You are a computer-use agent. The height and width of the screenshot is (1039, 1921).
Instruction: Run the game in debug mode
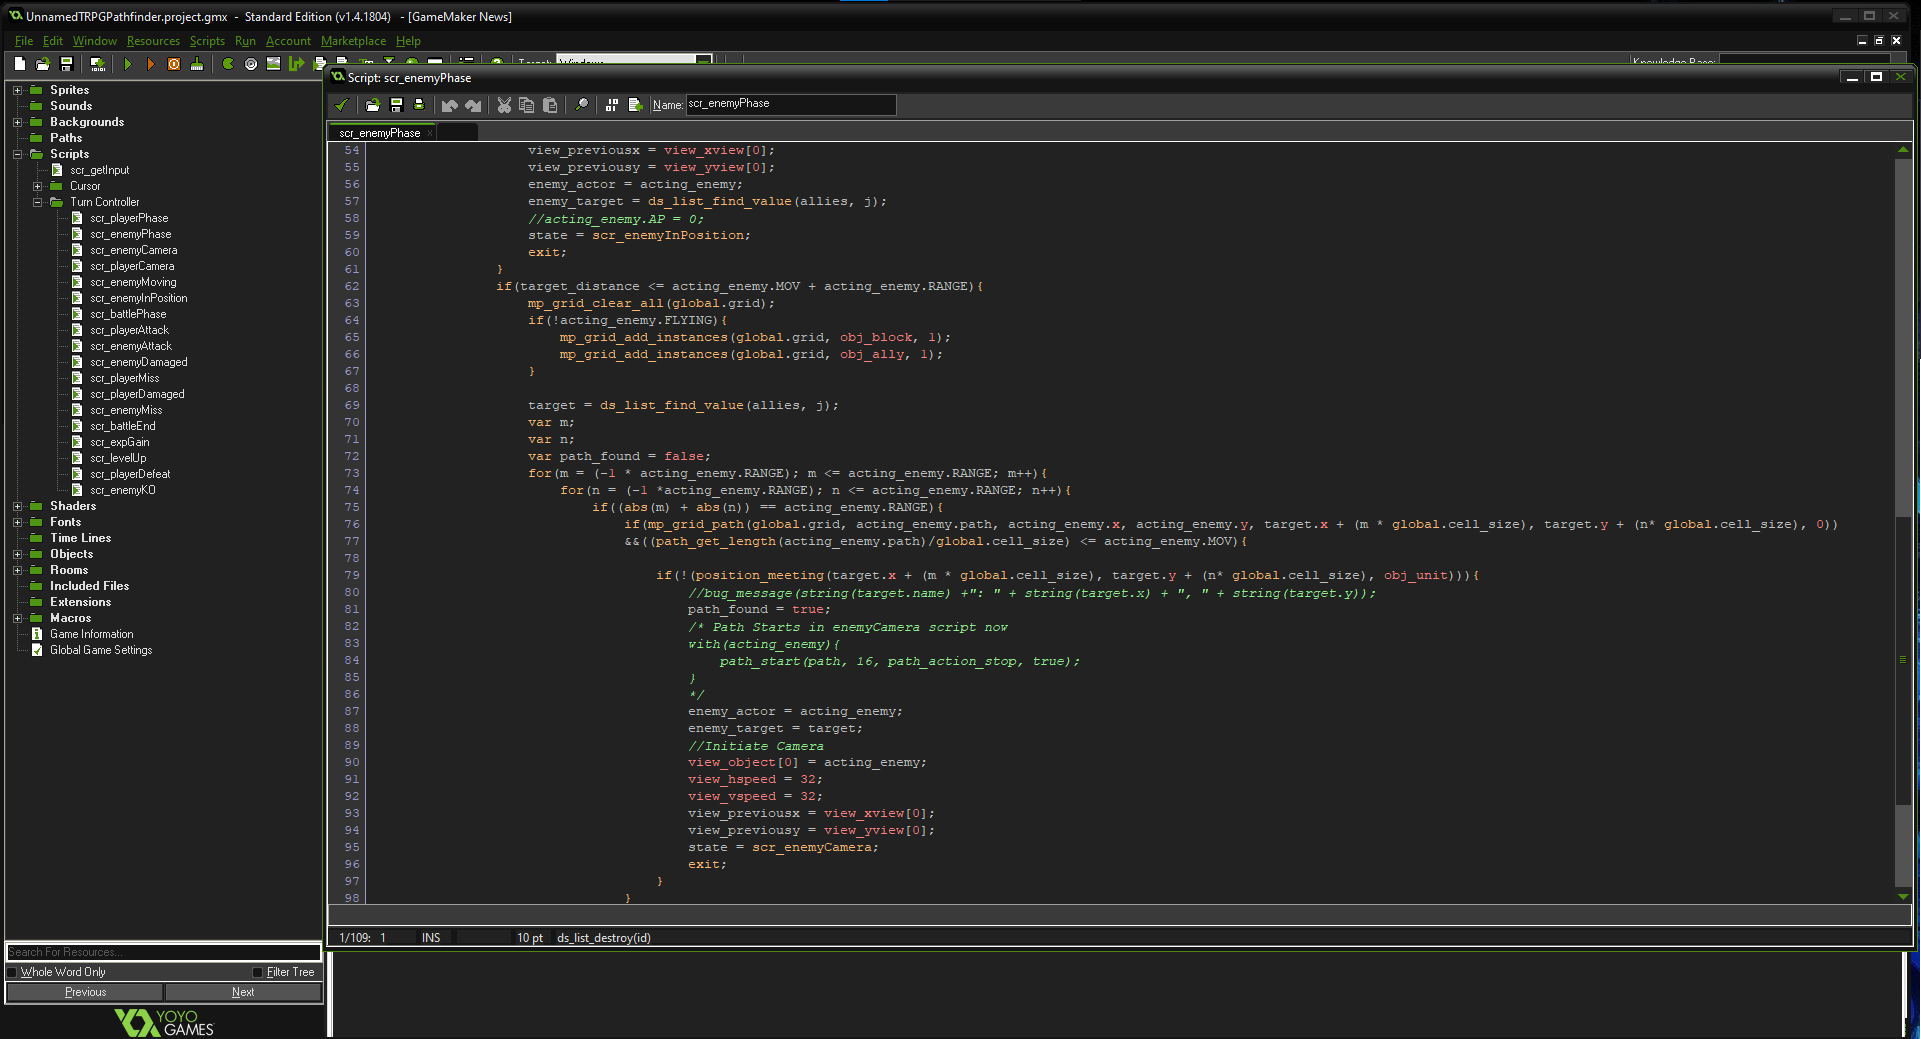[151, 64]
